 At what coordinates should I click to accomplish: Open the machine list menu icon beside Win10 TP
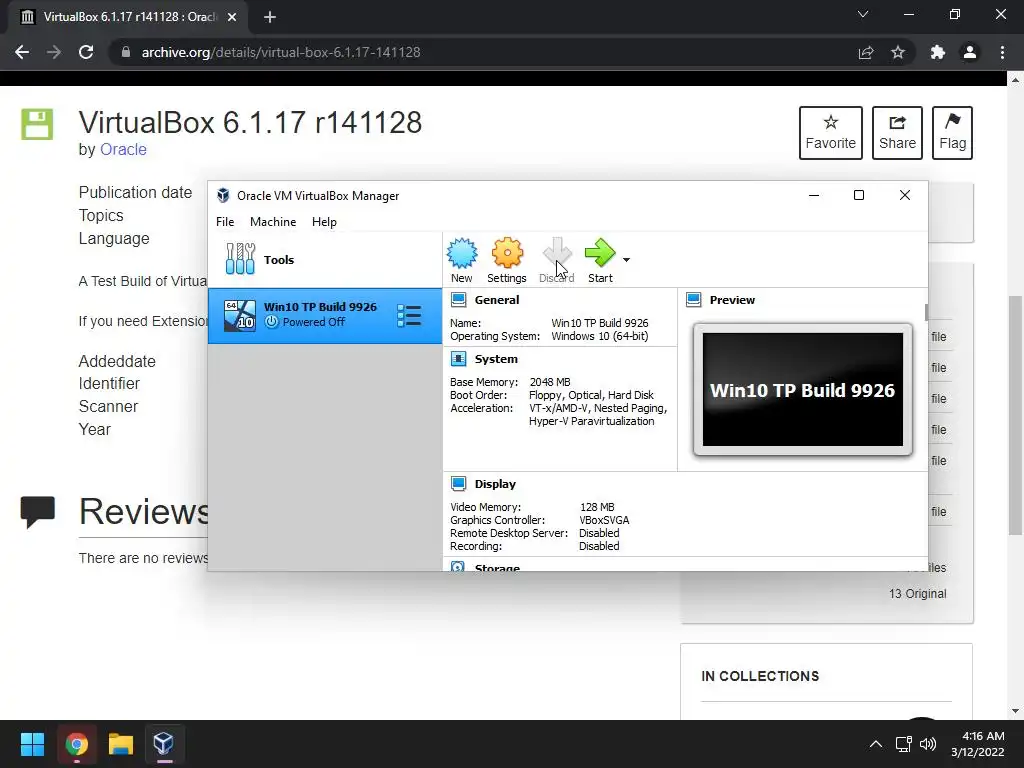pyautogui.click(x=409, y=315)
